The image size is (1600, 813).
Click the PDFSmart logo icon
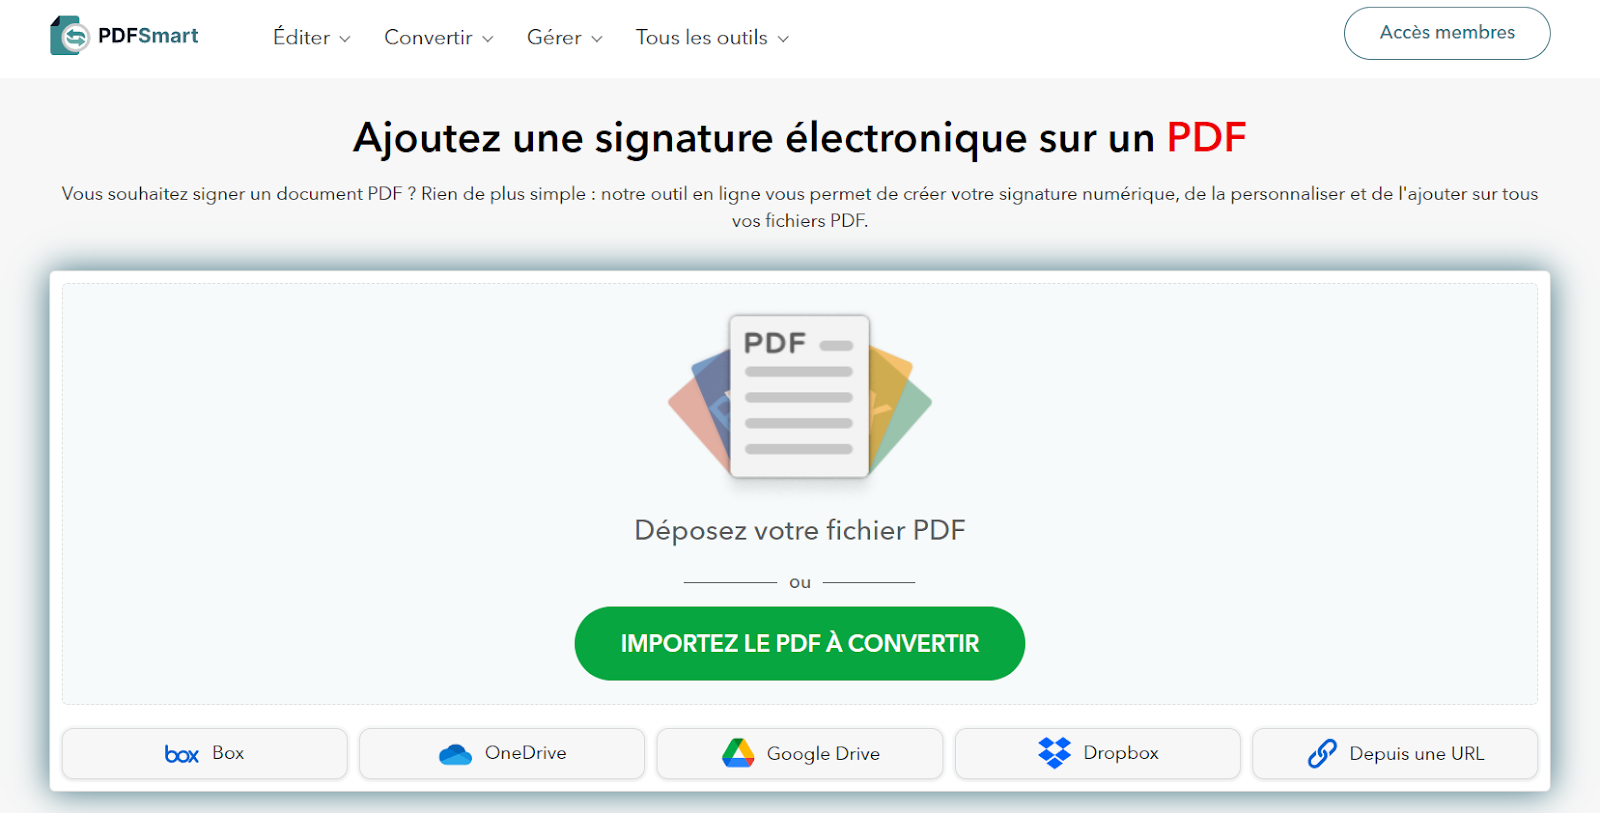tap(67, 33)
